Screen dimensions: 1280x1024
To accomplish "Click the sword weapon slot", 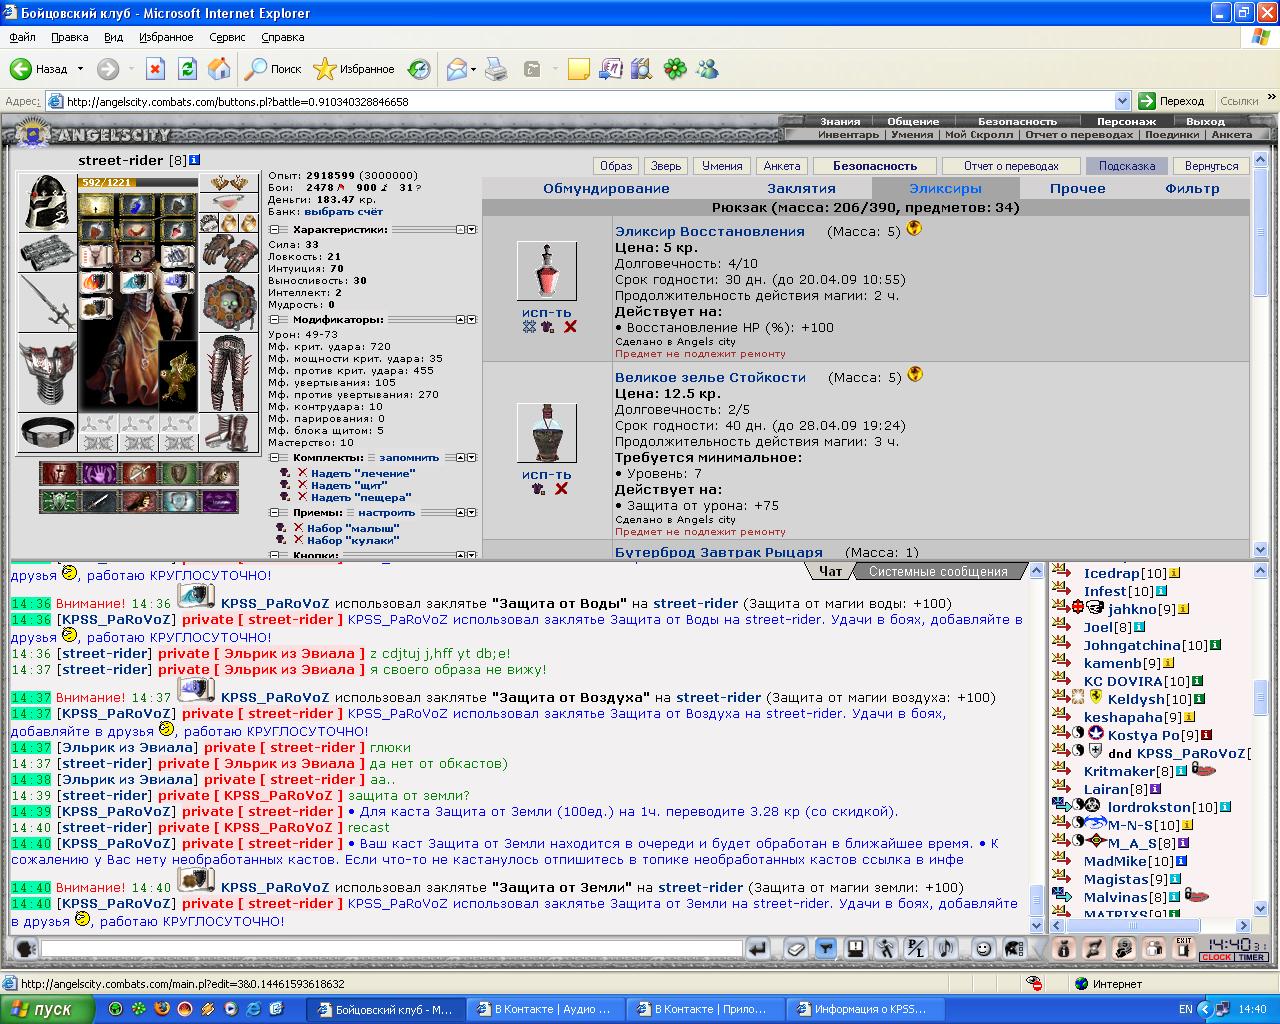I will point(47,302).
